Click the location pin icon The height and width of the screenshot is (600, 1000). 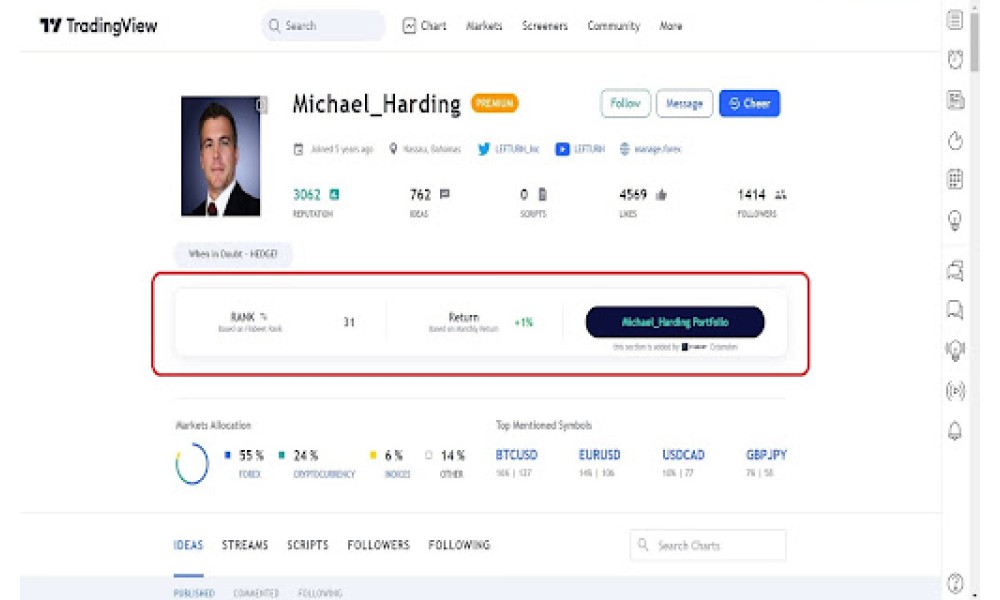[x=393, y=149]
